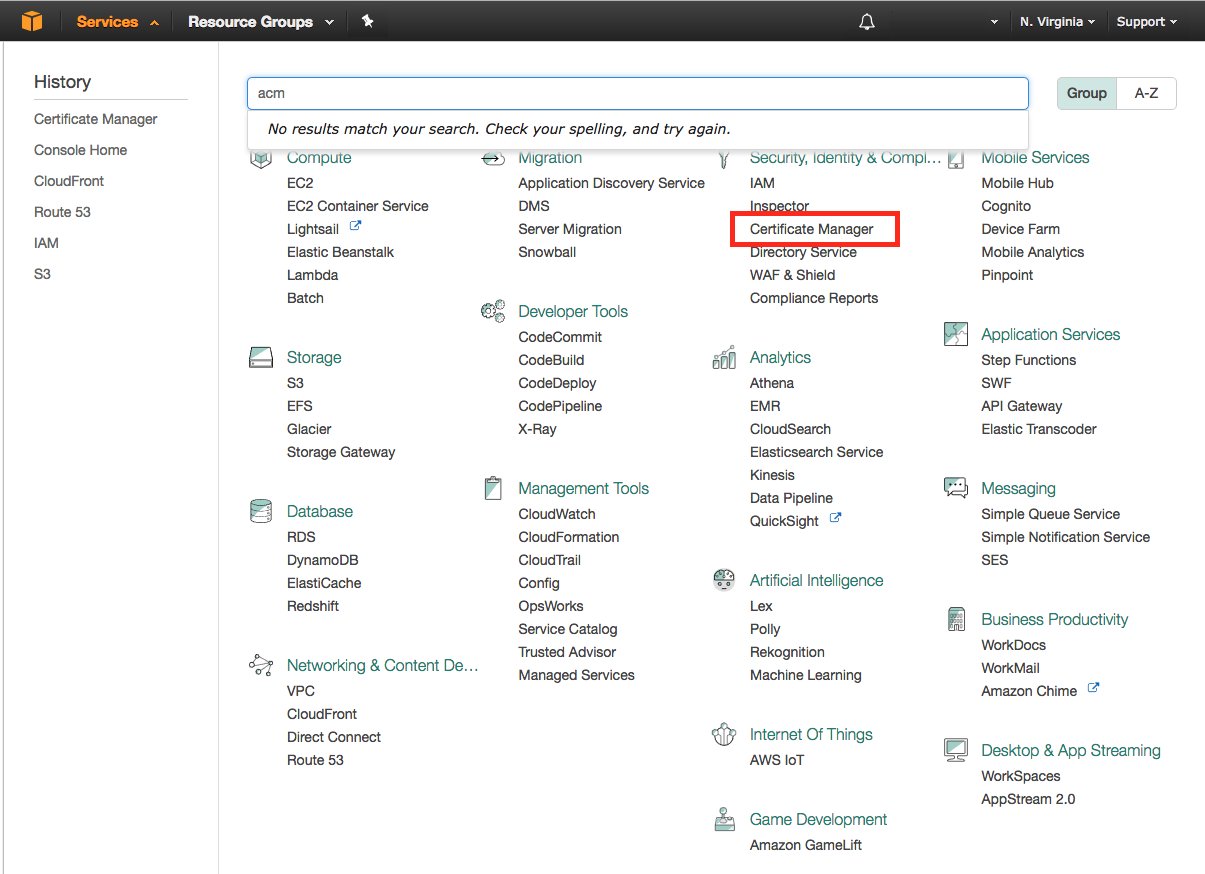Open the Cognito service

coord(1006,206)
